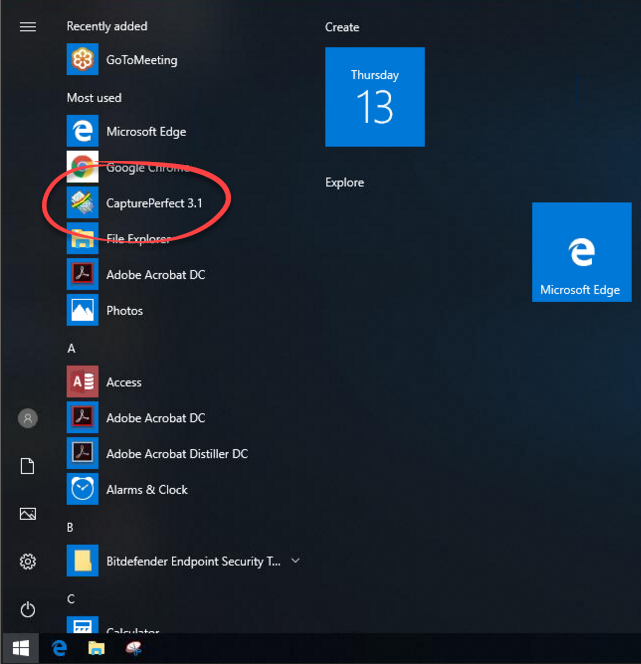Open GoToMeeting from Recently added
Screen dimensions: 641x664
click(x=141, y=60)
